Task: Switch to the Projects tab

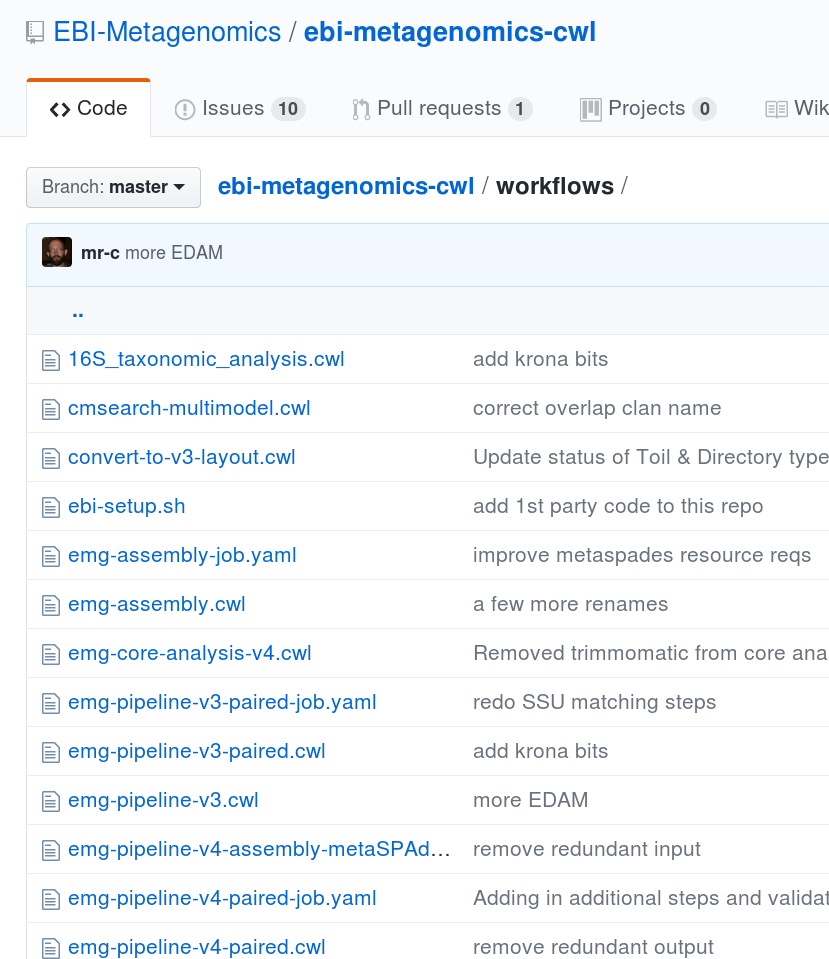Action: (x=648, y=108)
